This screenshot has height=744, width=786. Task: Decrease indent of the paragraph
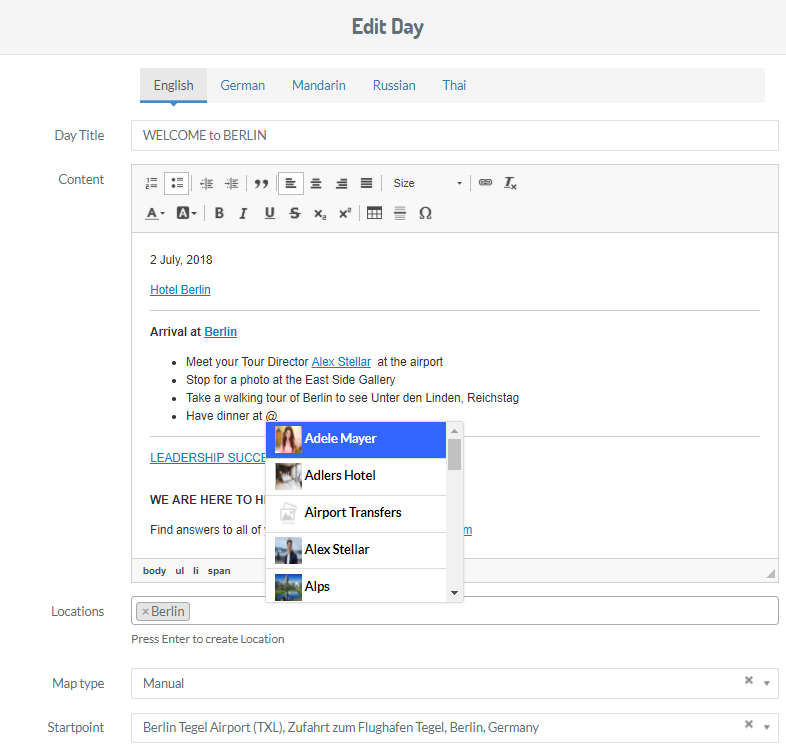[x=207, y=183]
